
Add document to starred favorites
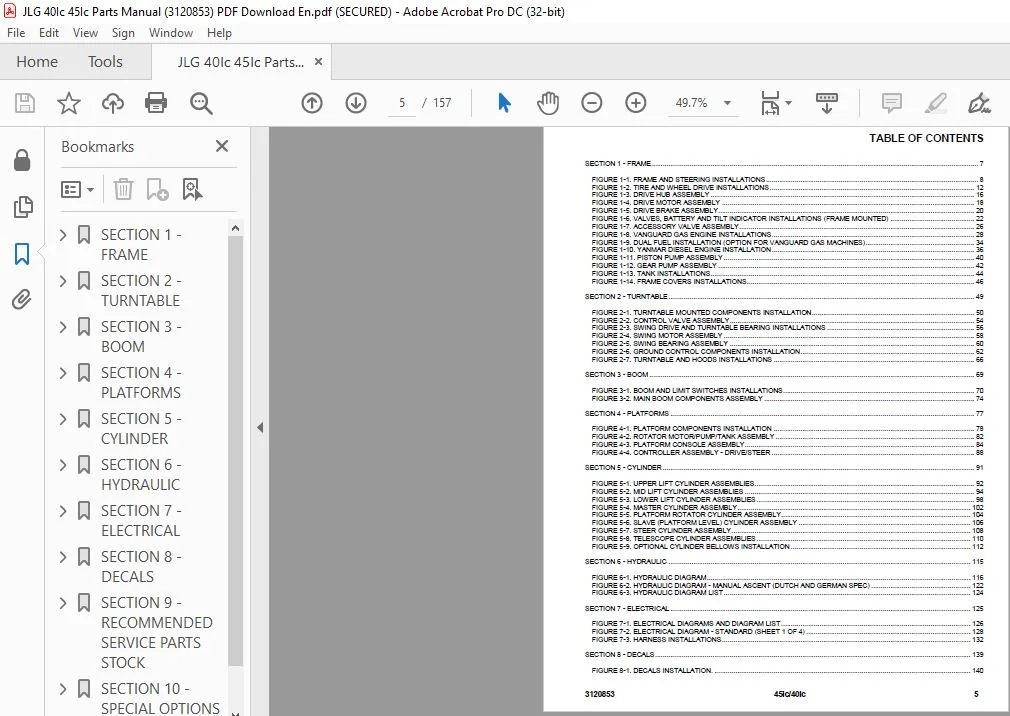69,103
